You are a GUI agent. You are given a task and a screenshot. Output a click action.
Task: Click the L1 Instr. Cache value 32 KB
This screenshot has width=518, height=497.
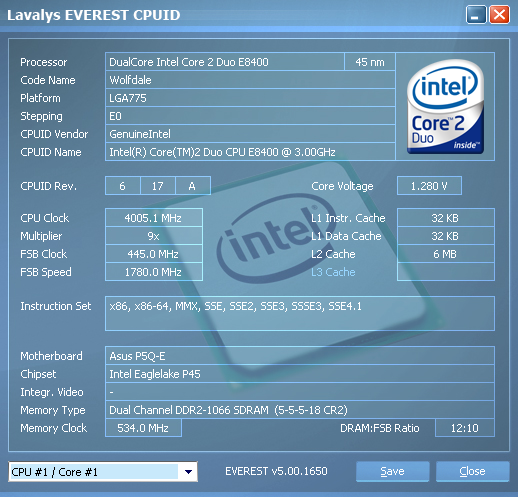[x=446, y=218]
